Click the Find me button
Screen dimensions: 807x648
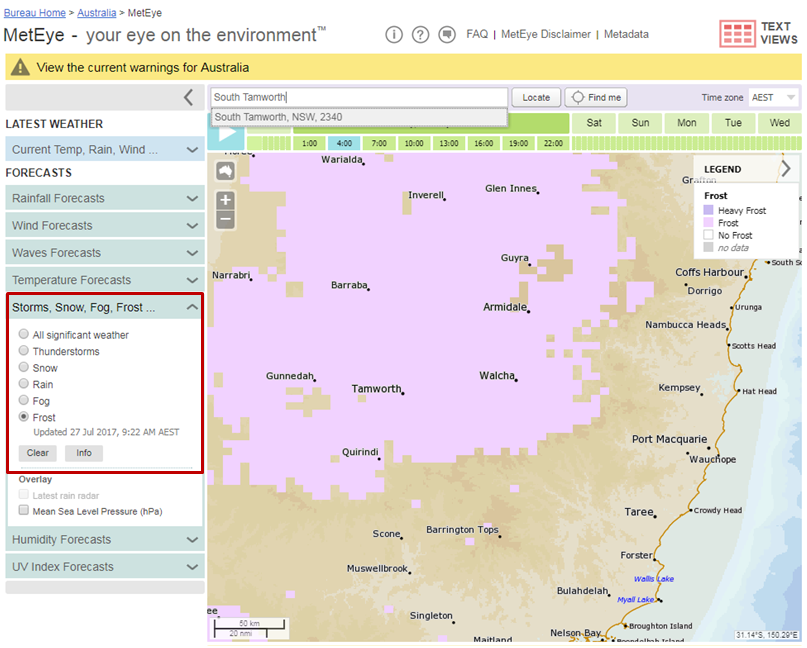tap(596, 97)
